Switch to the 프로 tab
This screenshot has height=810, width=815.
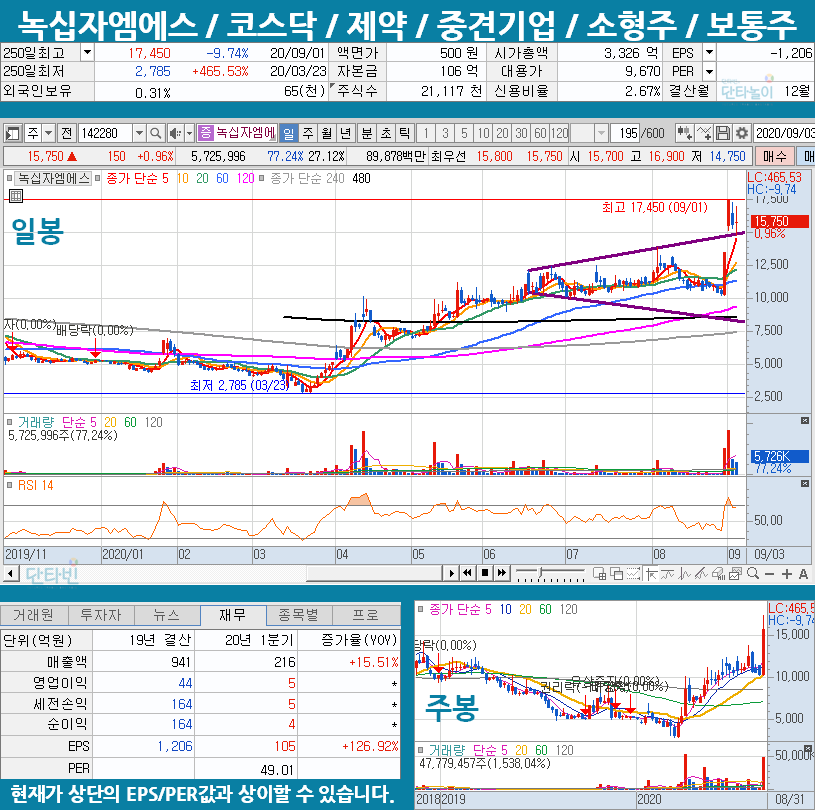pyautogui.click(x=365, y=615)
